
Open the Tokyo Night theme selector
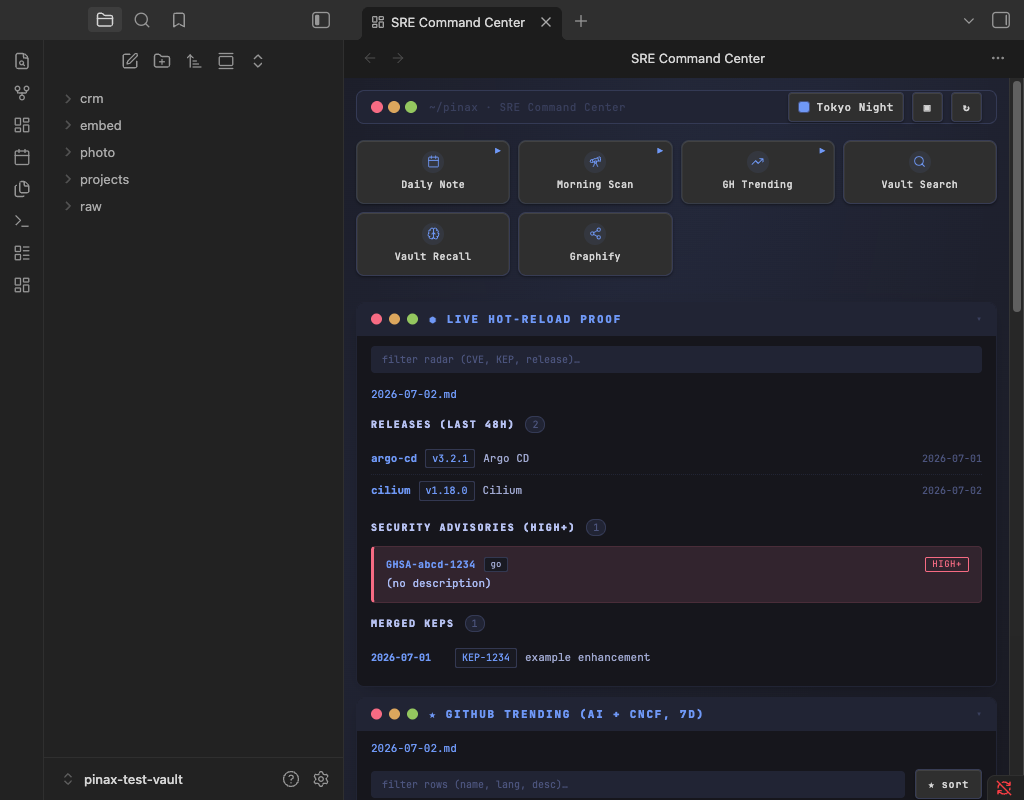click(846, 107)
